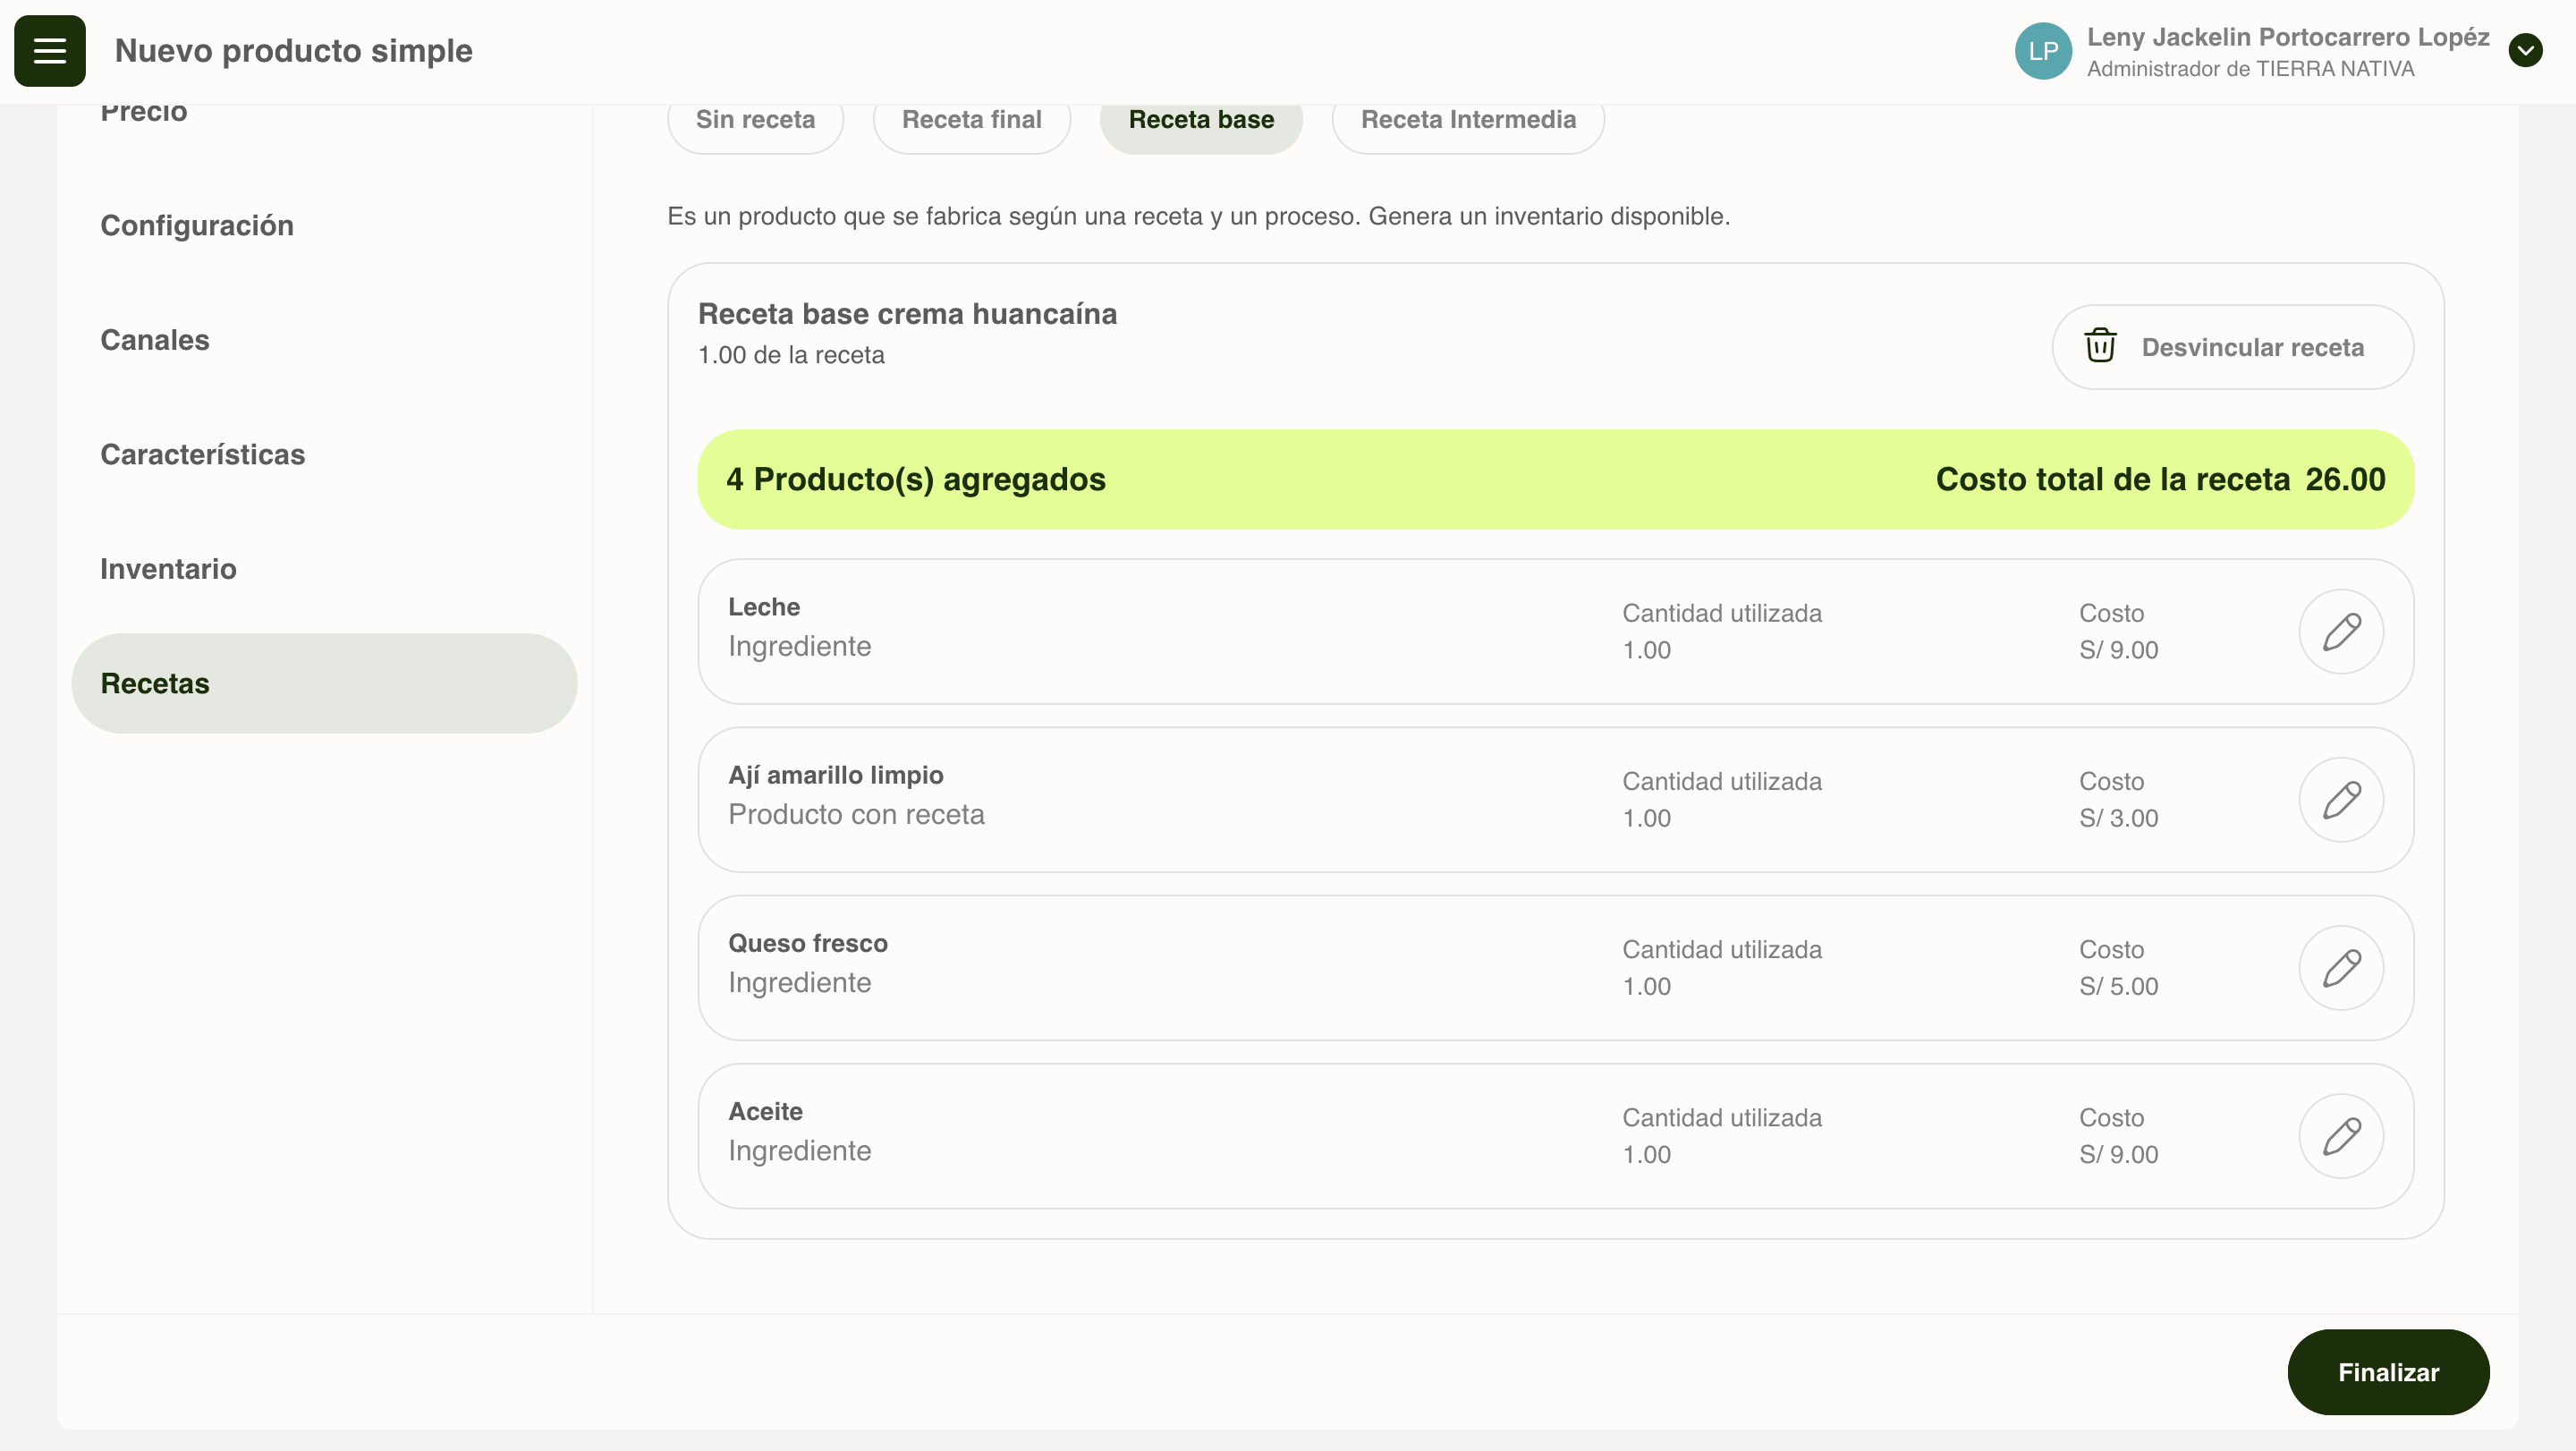Click Desvincular receta button text
2576x1451 pixels.
pyautogui.click(x=2252, y=347)
